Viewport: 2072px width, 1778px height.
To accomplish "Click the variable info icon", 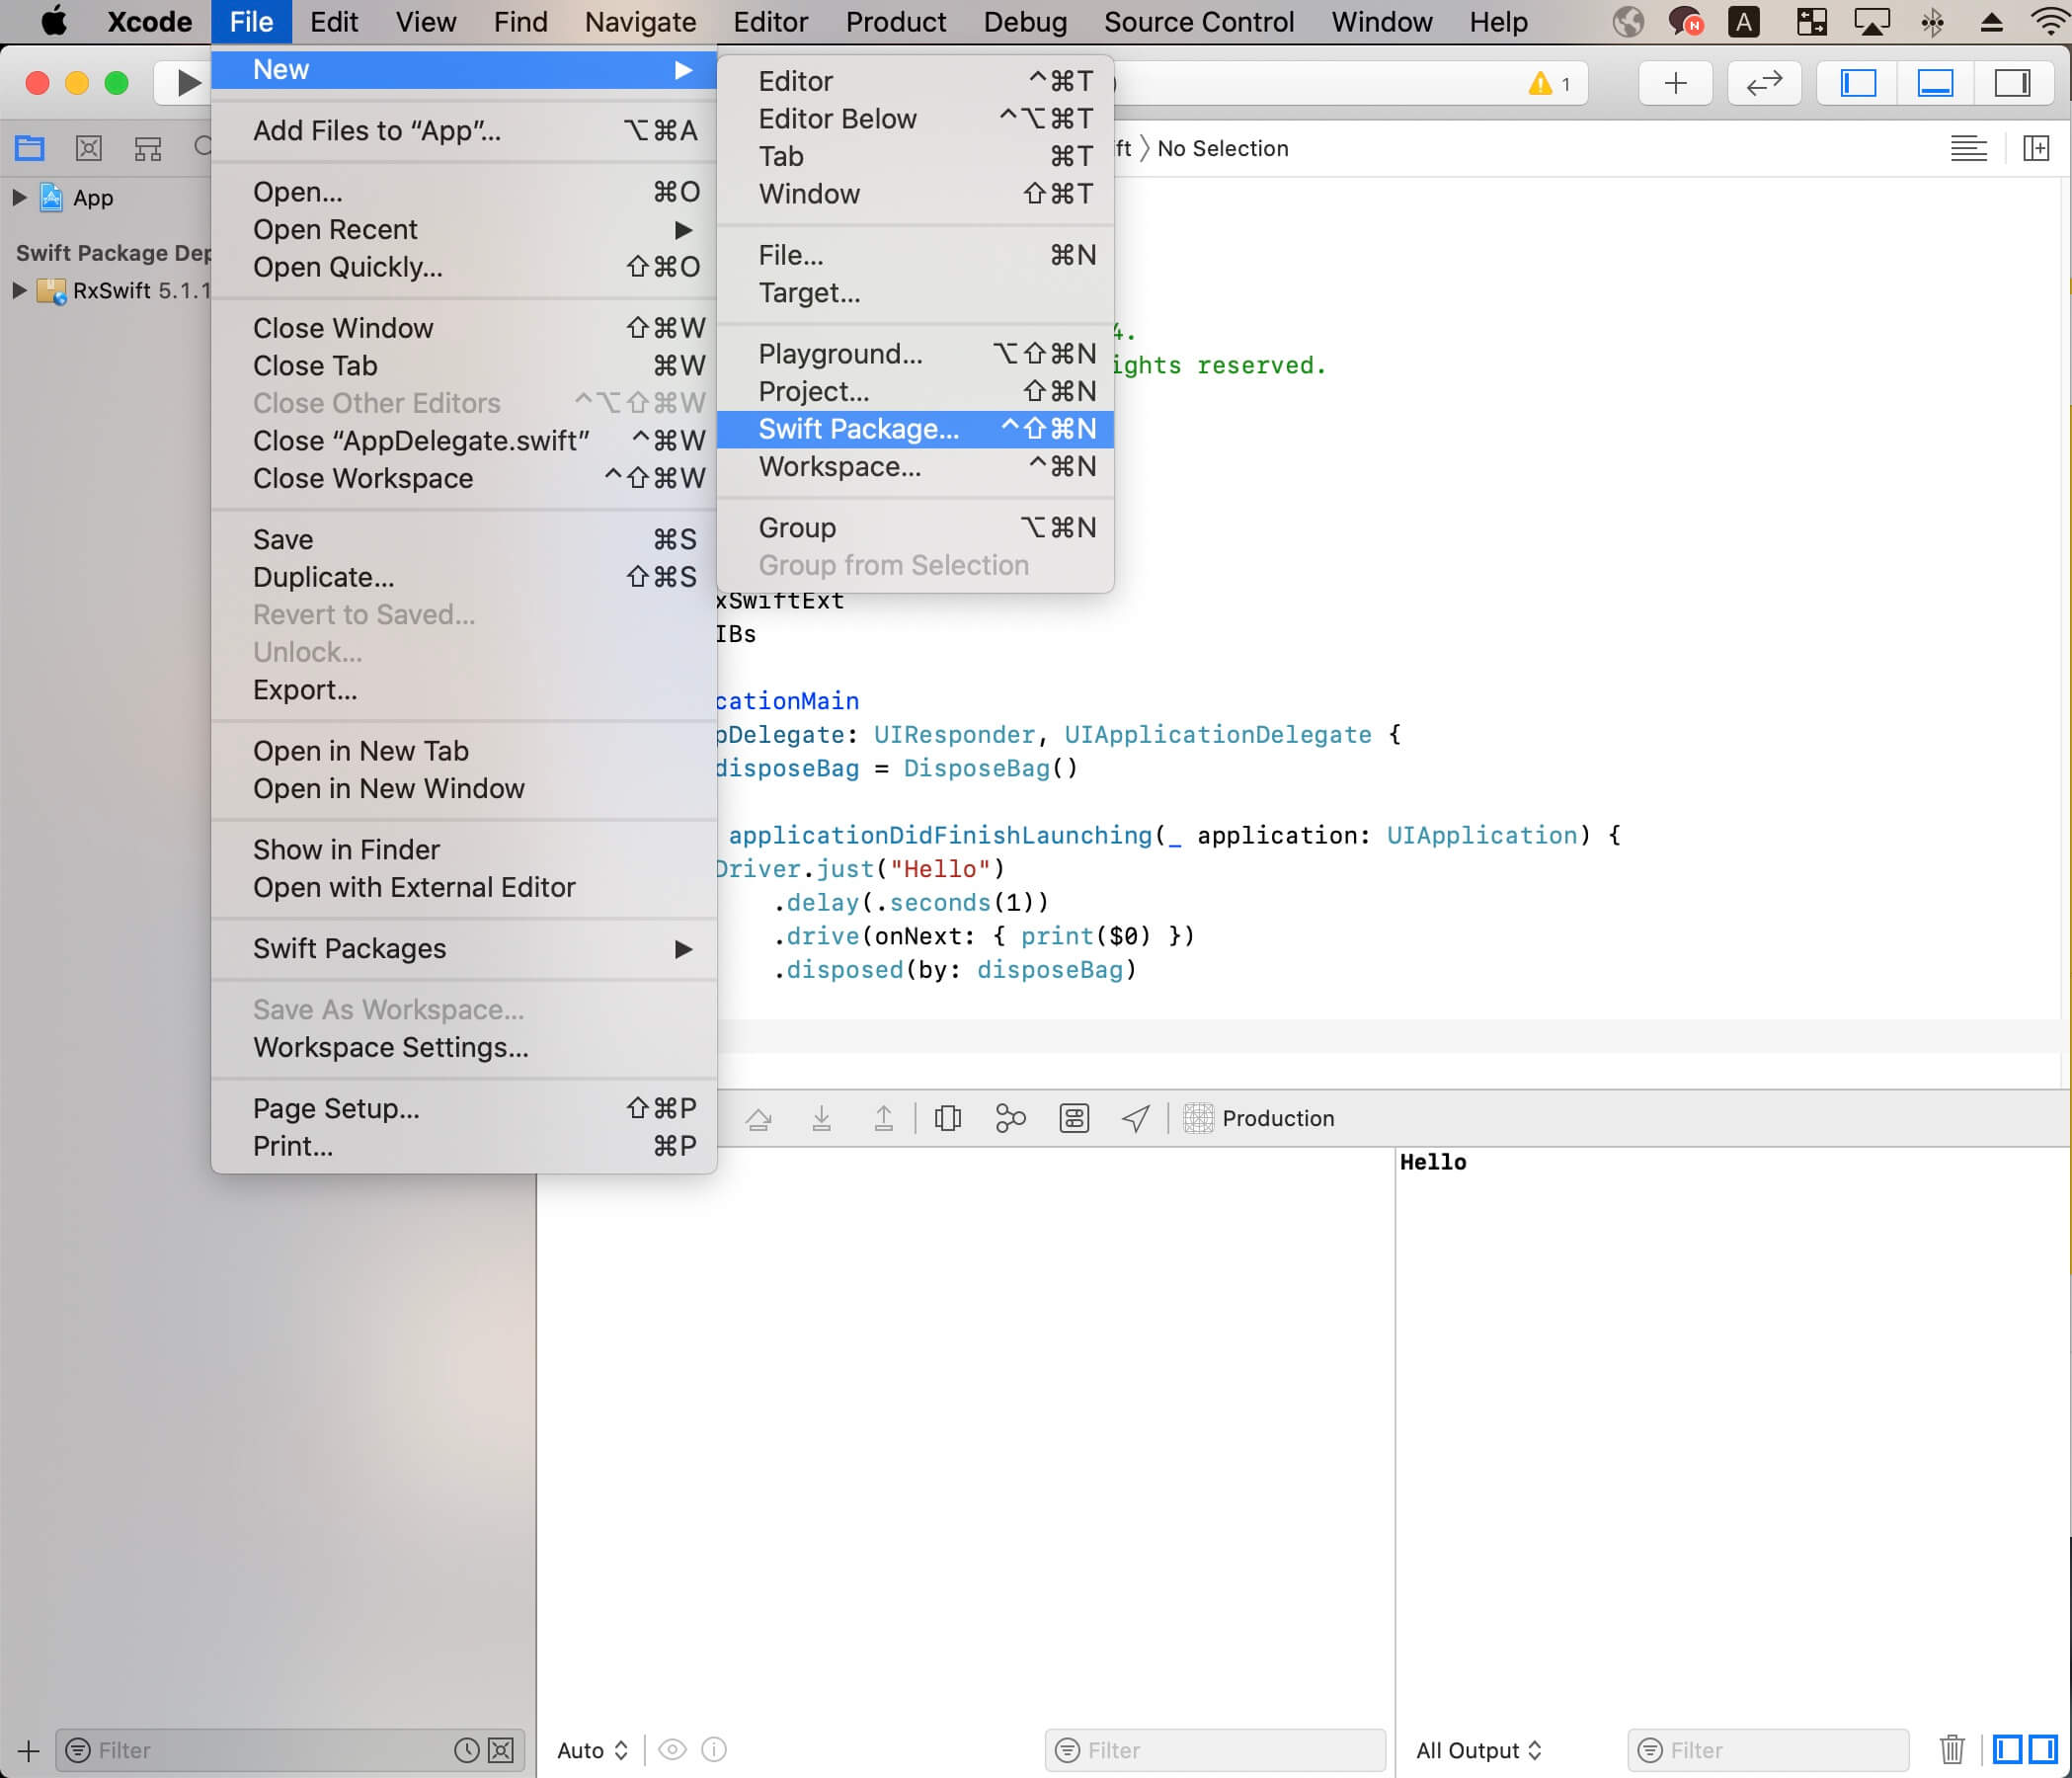I will [714, 1749].
